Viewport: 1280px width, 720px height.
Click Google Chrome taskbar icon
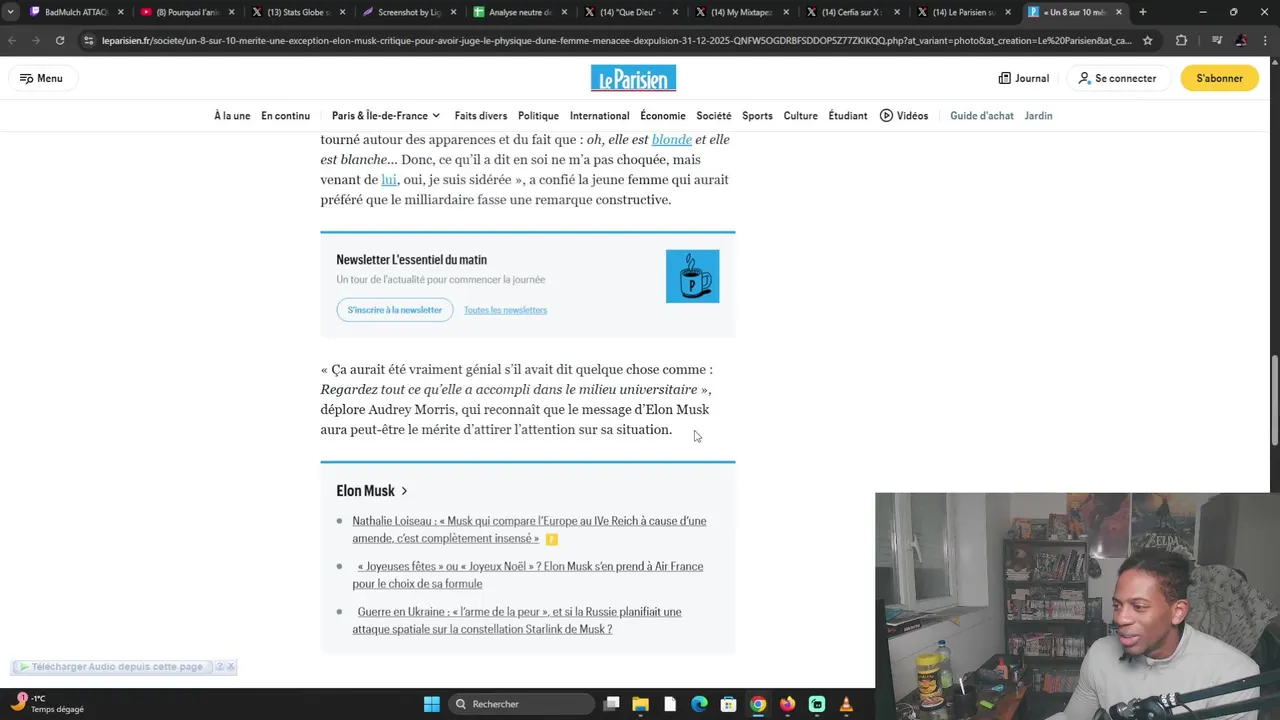point(758,704)
